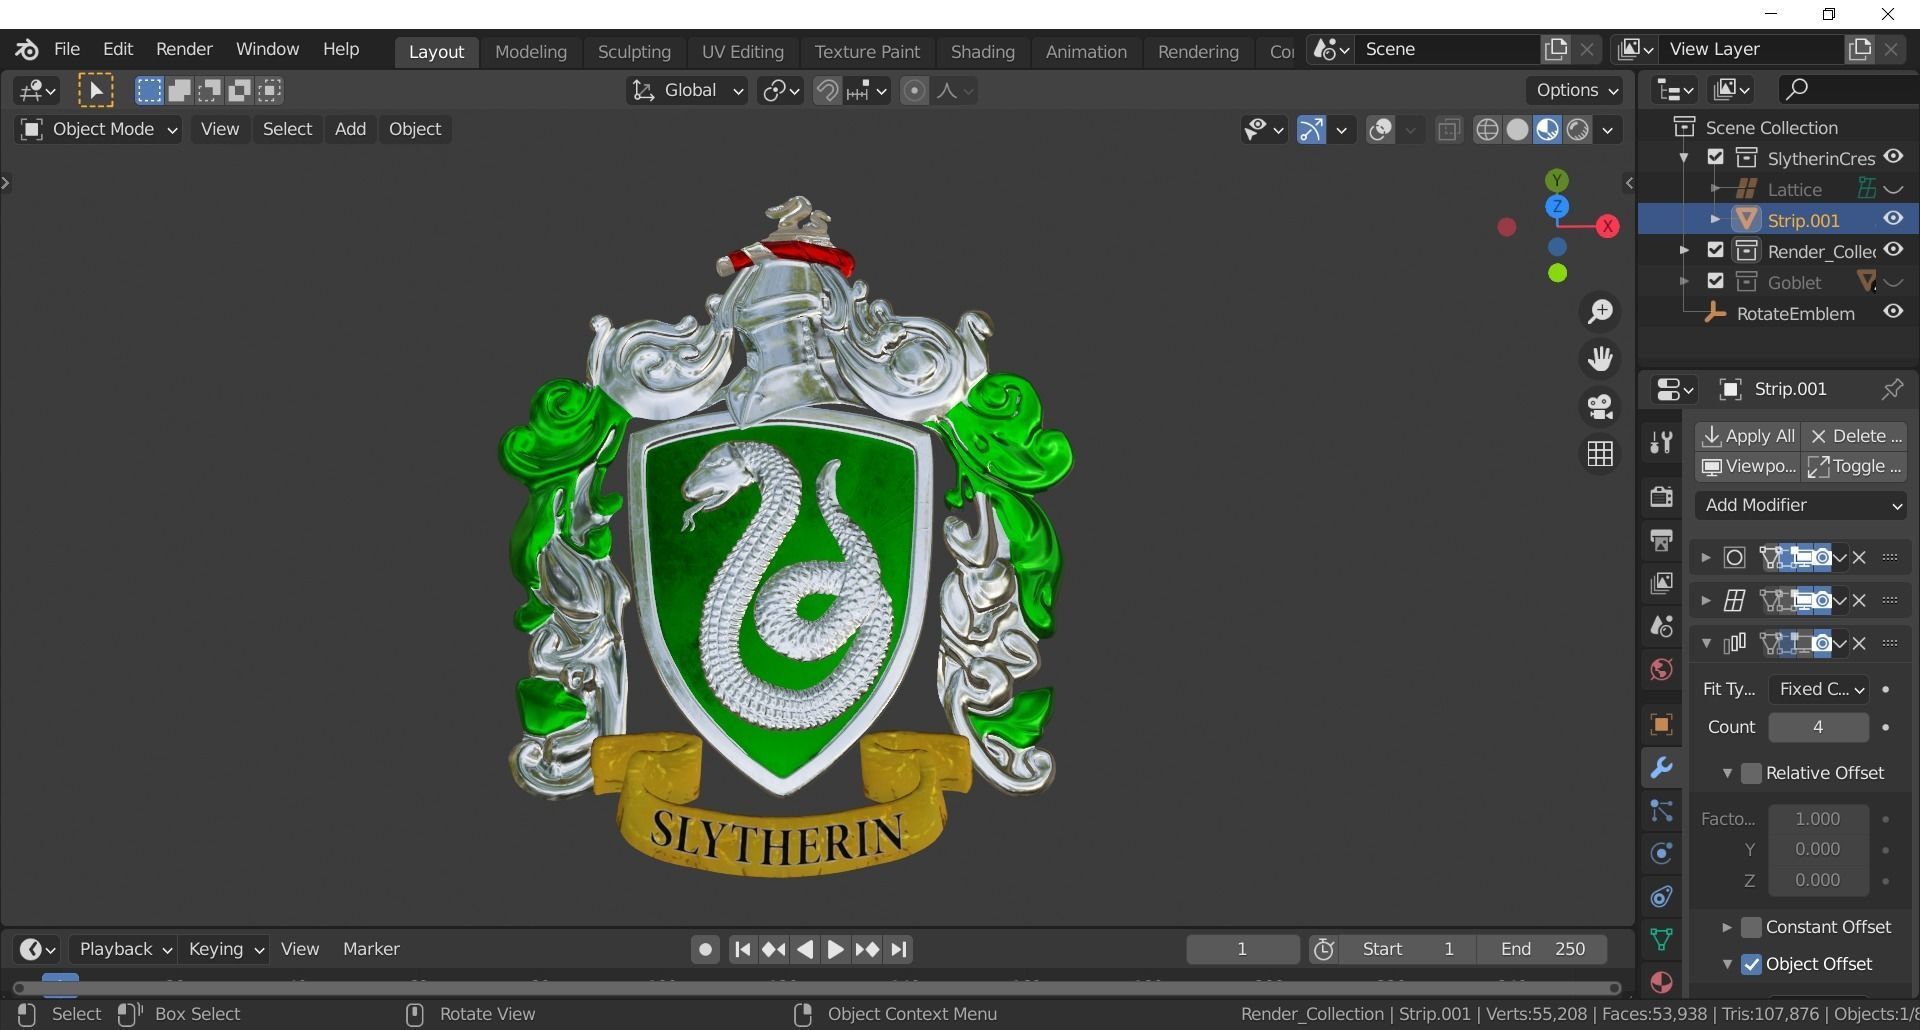Switch to wireframe shading

pyautogui.click(x=1487, y=130)
